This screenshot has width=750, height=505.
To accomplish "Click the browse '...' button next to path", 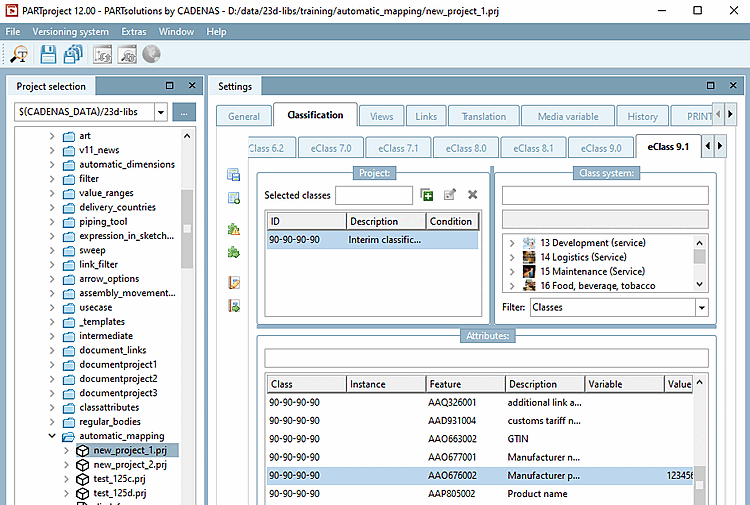I will coord(183,112).
